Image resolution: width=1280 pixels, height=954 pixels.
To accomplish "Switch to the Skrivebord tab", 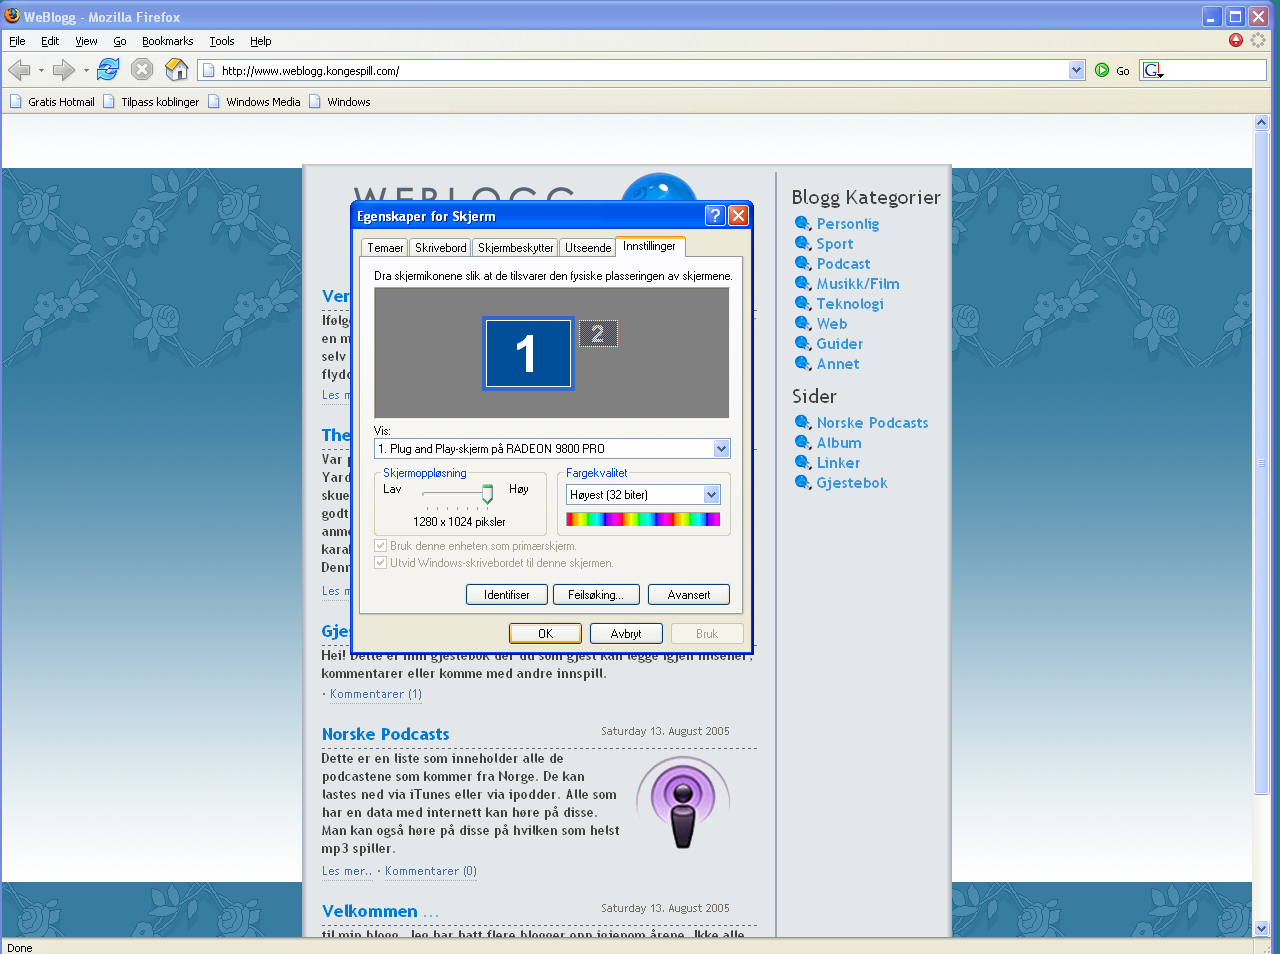I will click(x=441, y=248).
